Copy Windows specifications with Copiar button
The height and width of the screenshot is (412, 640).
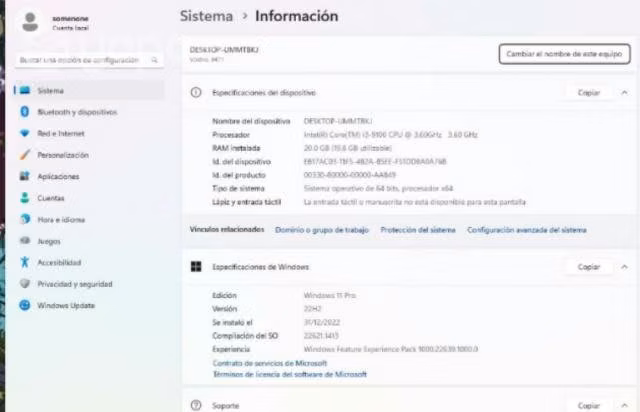[589, 267]
